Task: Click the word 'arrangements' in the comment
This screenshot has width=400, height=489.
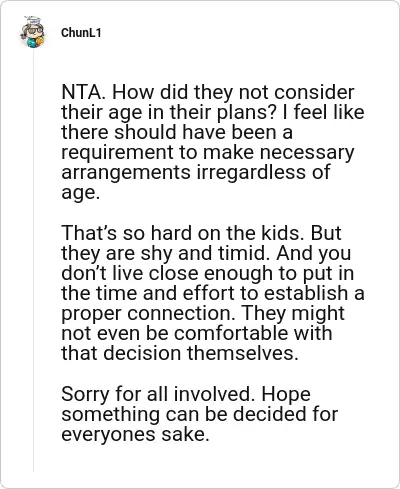Action: [126, 173]
